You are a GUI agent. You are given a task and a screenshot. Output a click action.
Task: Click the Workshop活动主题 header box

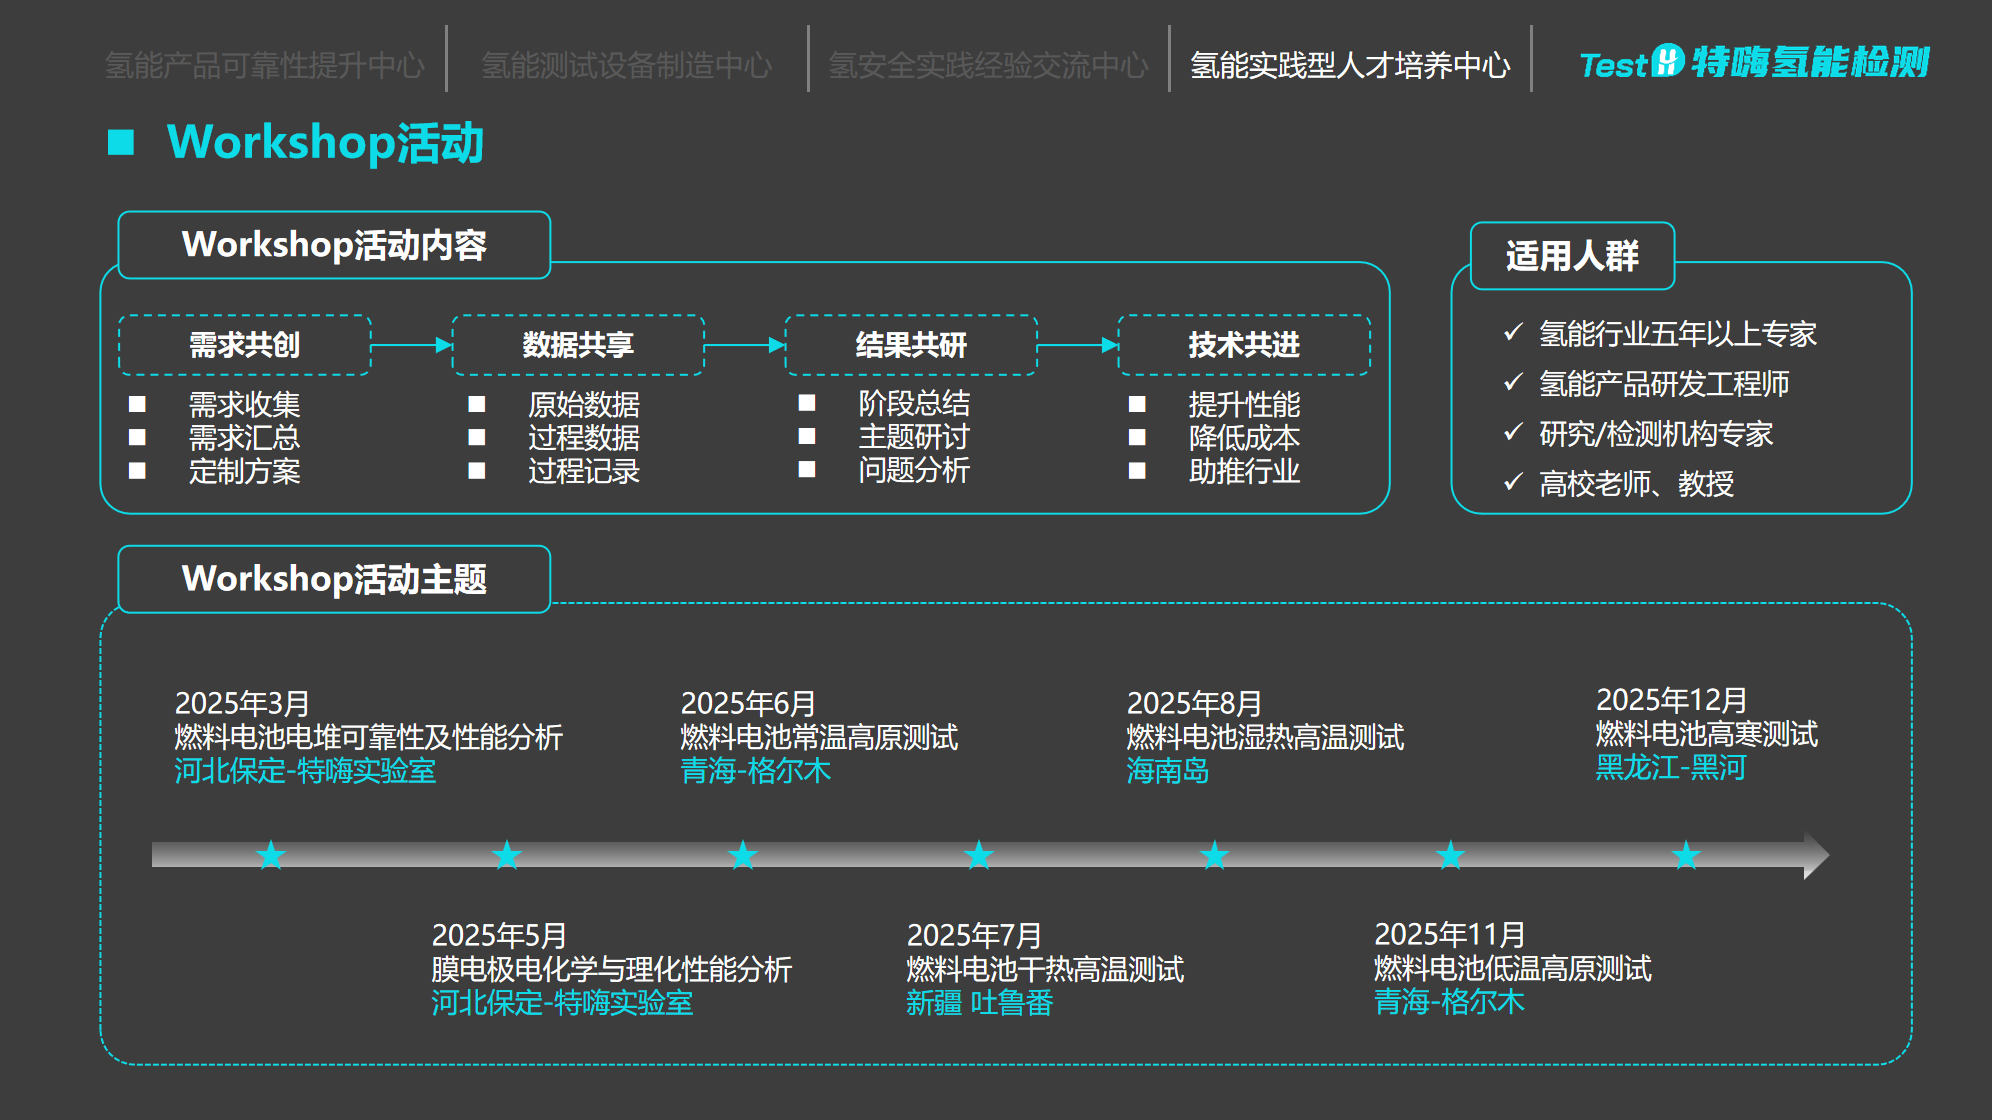[x=334, y=579]
